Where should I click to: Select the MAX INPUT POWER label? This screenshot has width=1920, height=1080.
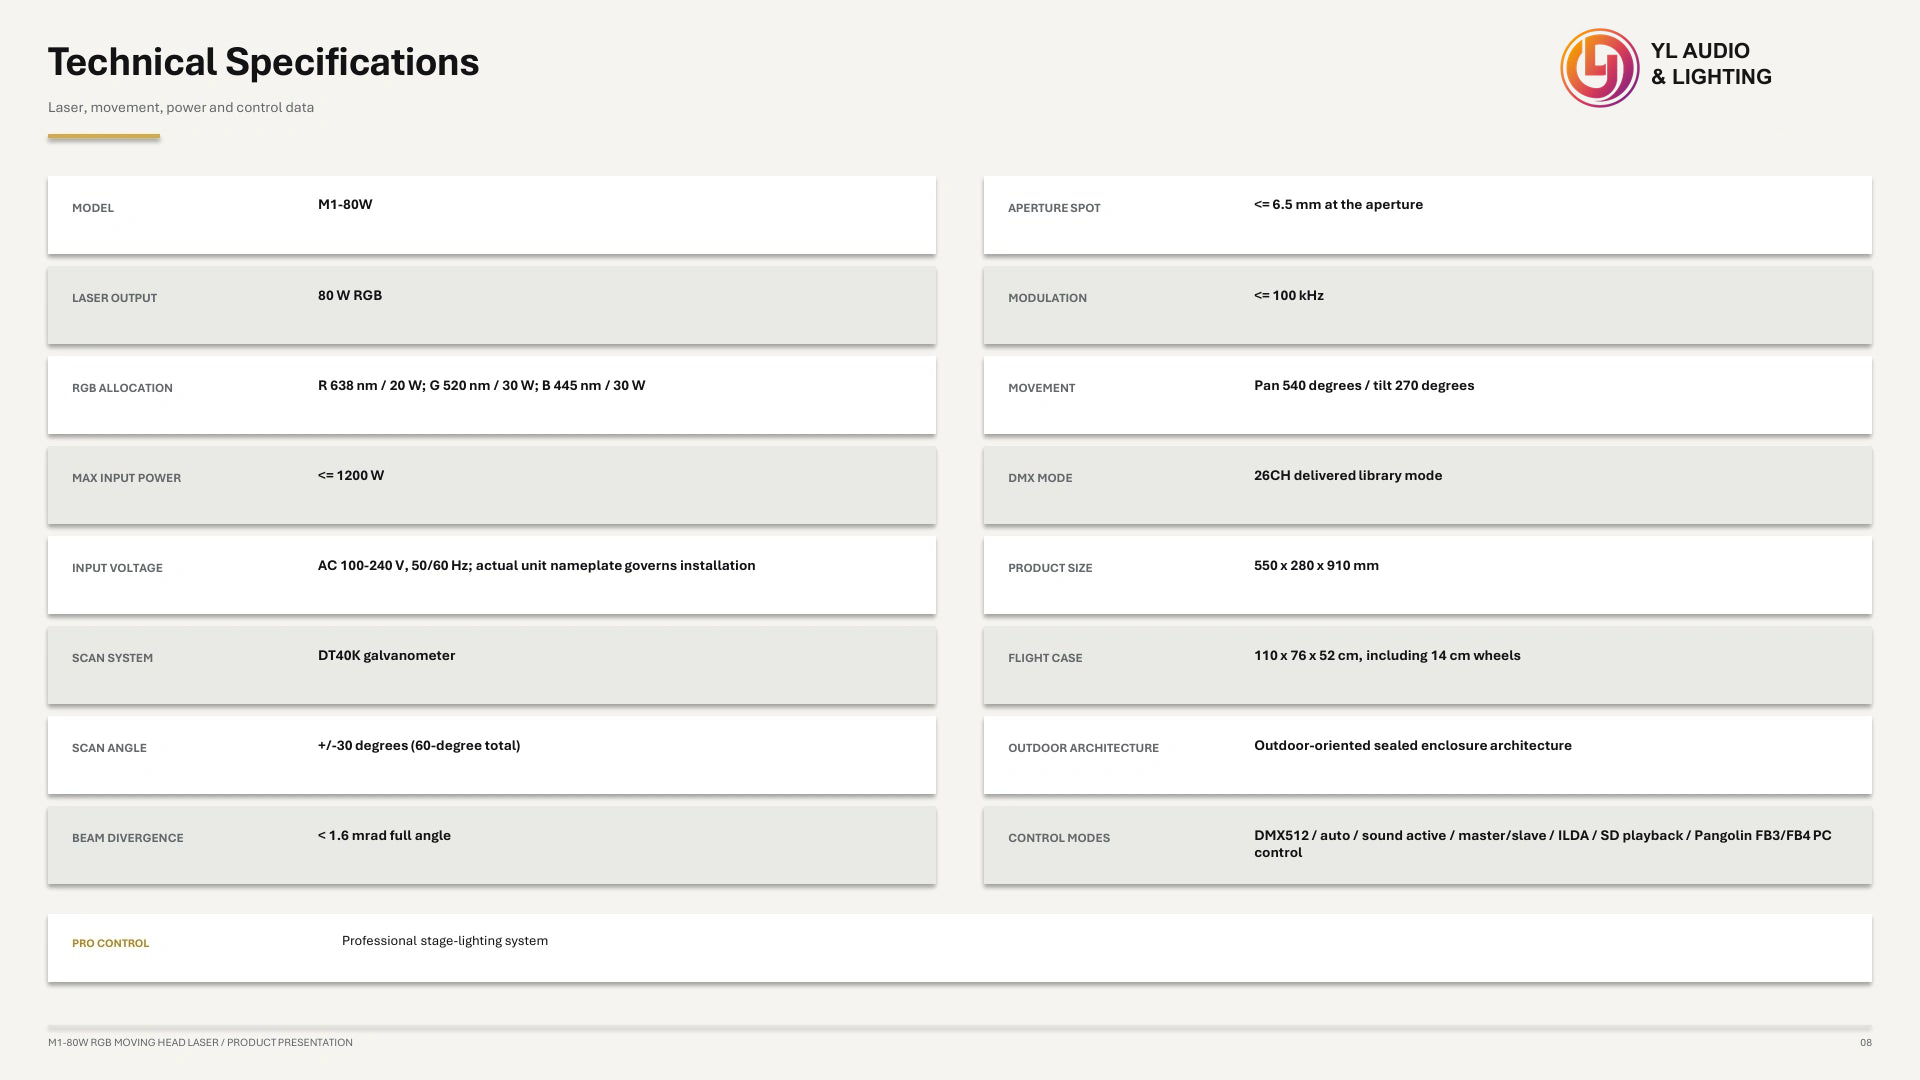click(126, 478)
